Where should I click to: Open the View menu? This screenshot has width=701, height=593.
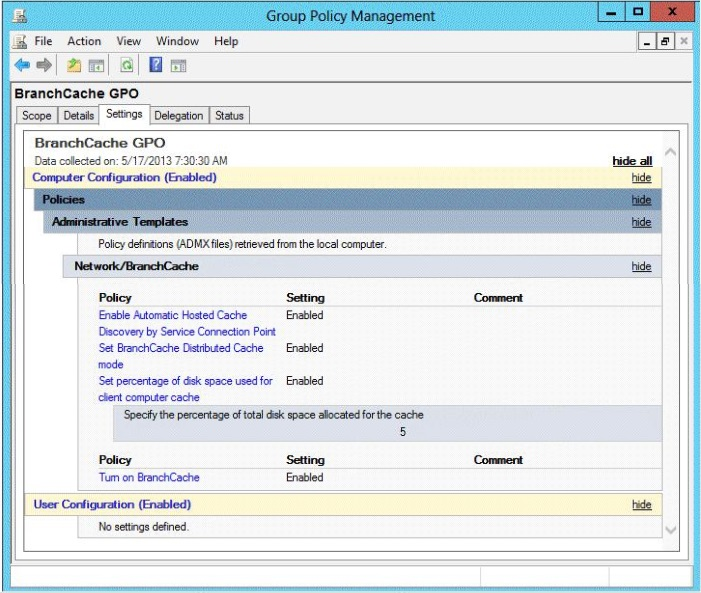[129, 41]
